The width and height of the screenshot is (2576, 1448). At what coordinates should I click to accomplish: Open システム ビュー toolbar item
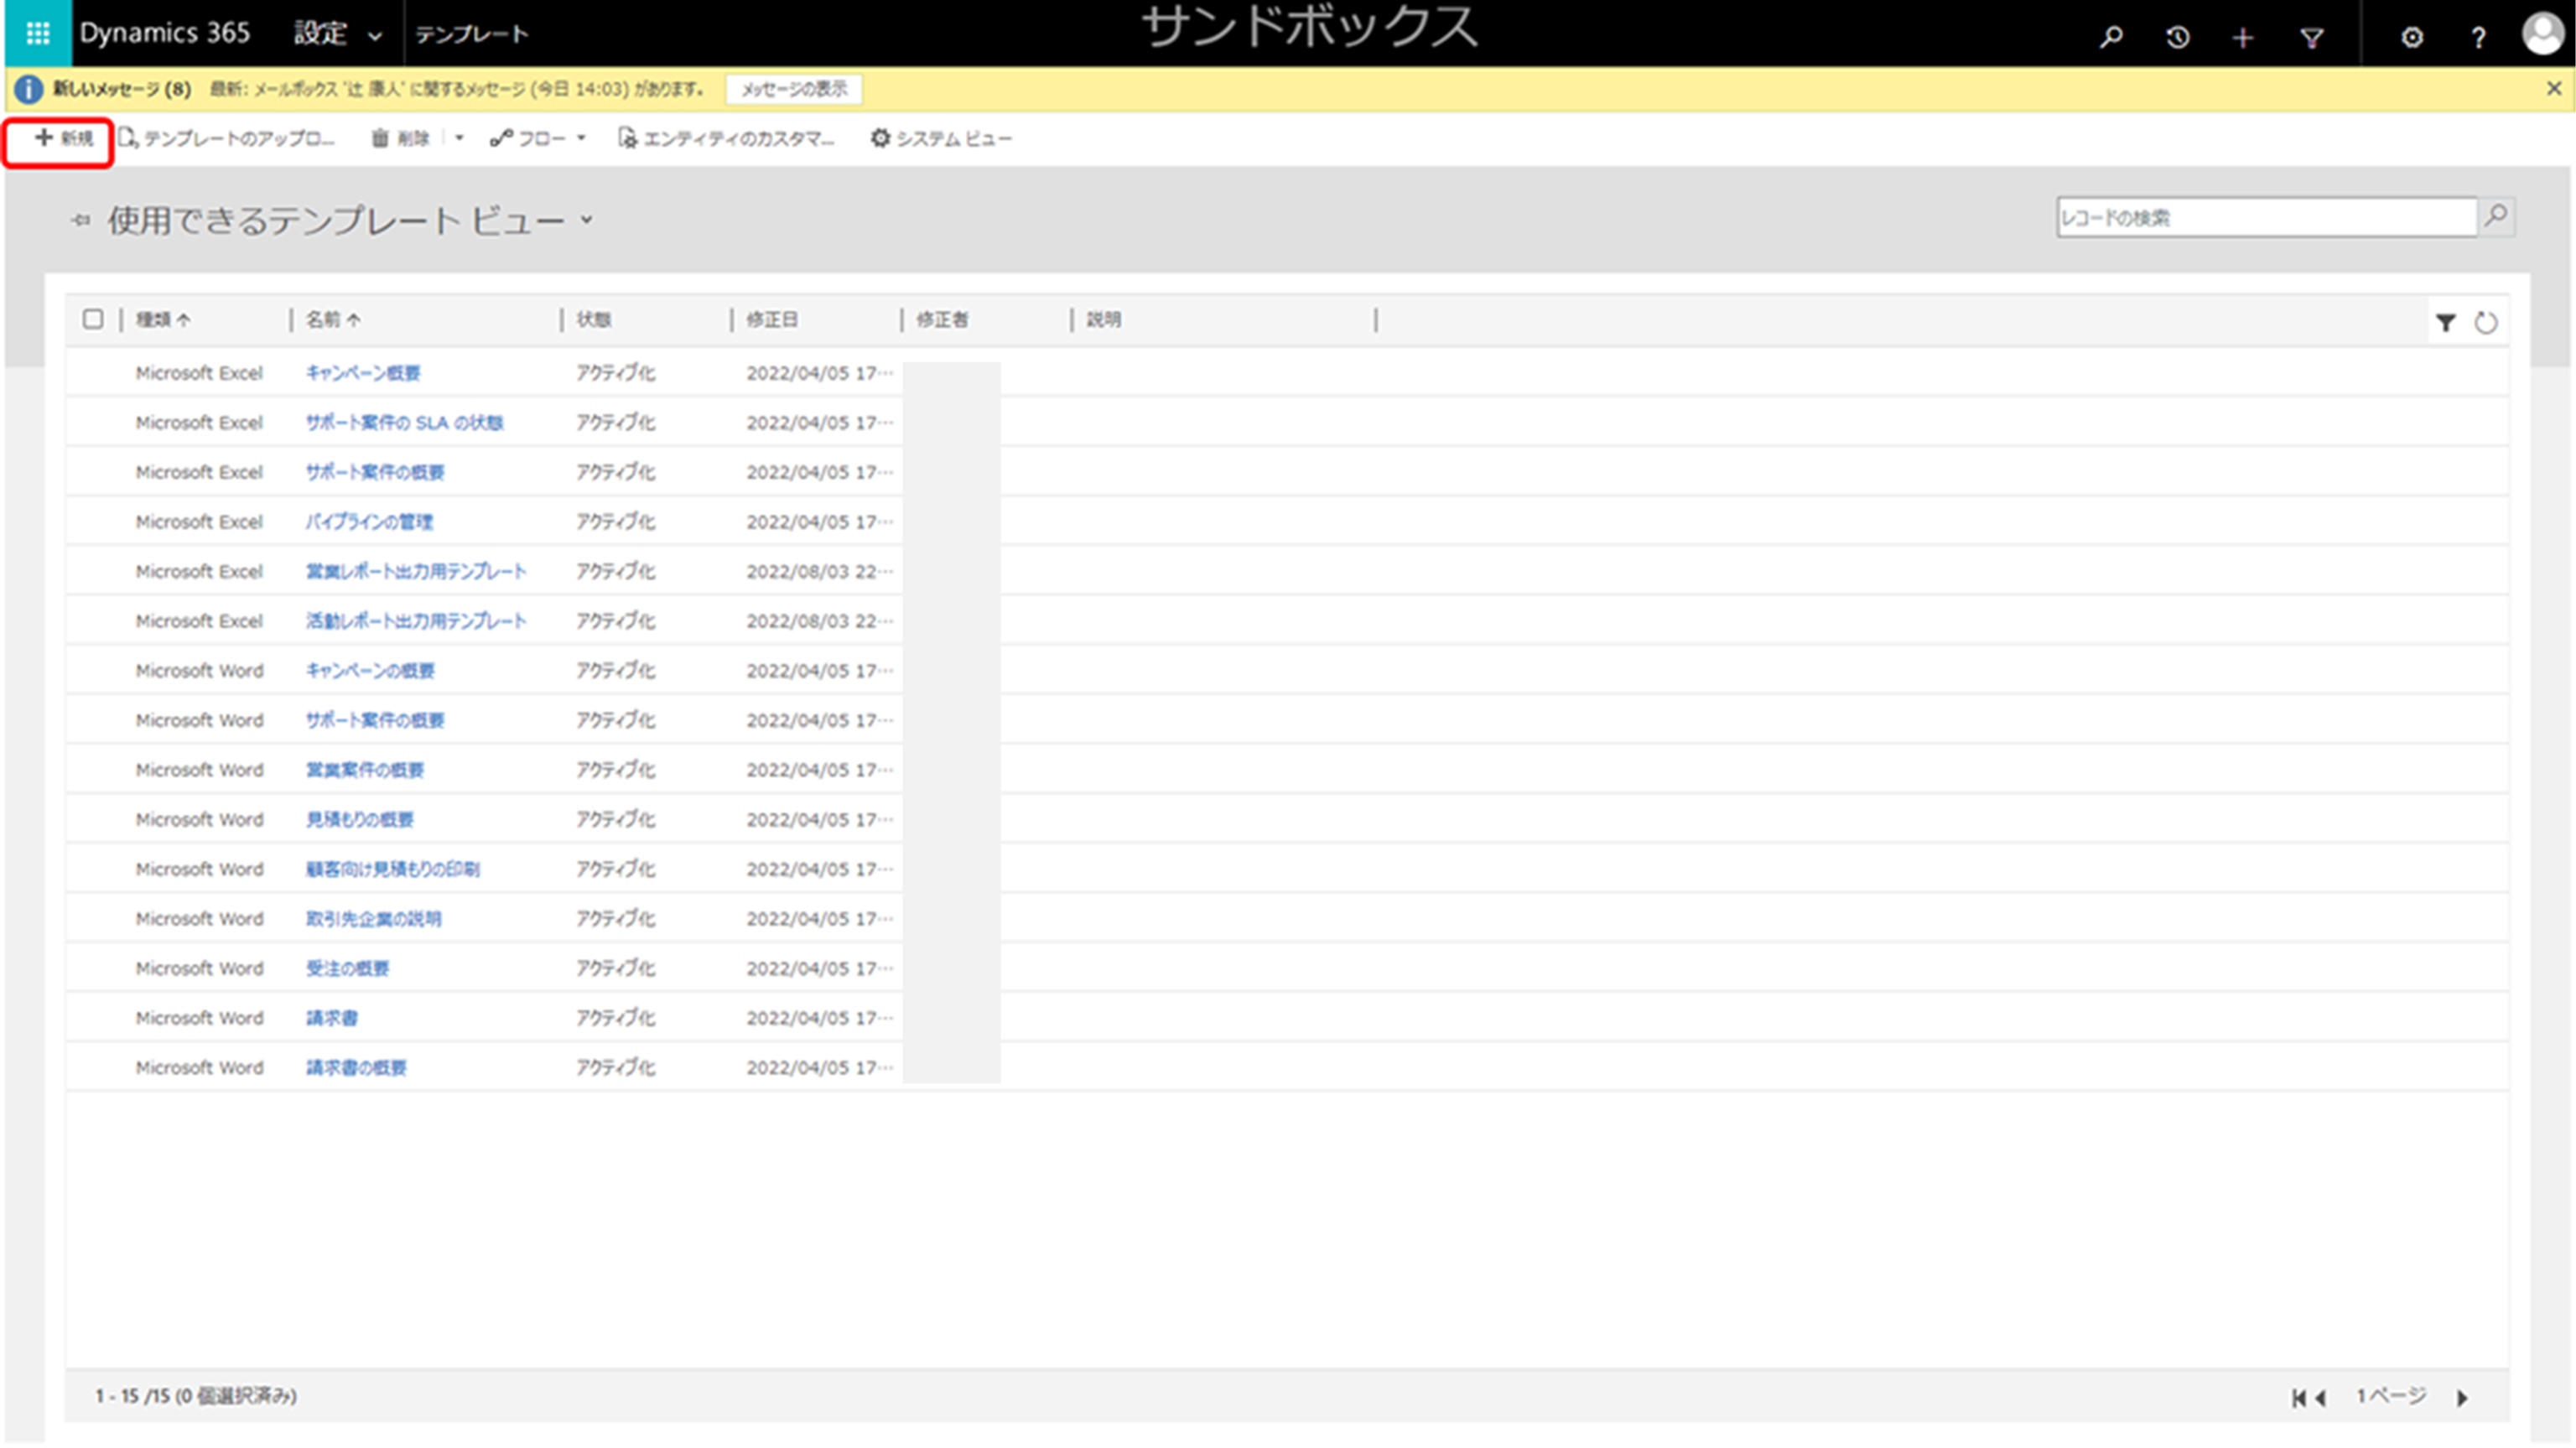[941, 139]
